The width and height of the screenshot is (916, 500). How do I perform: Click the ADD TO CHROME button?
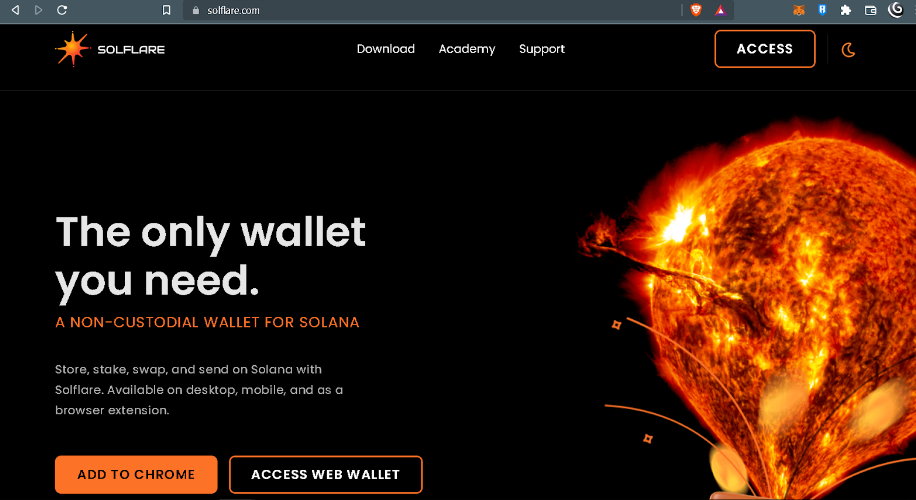click(x=136, y=474)
